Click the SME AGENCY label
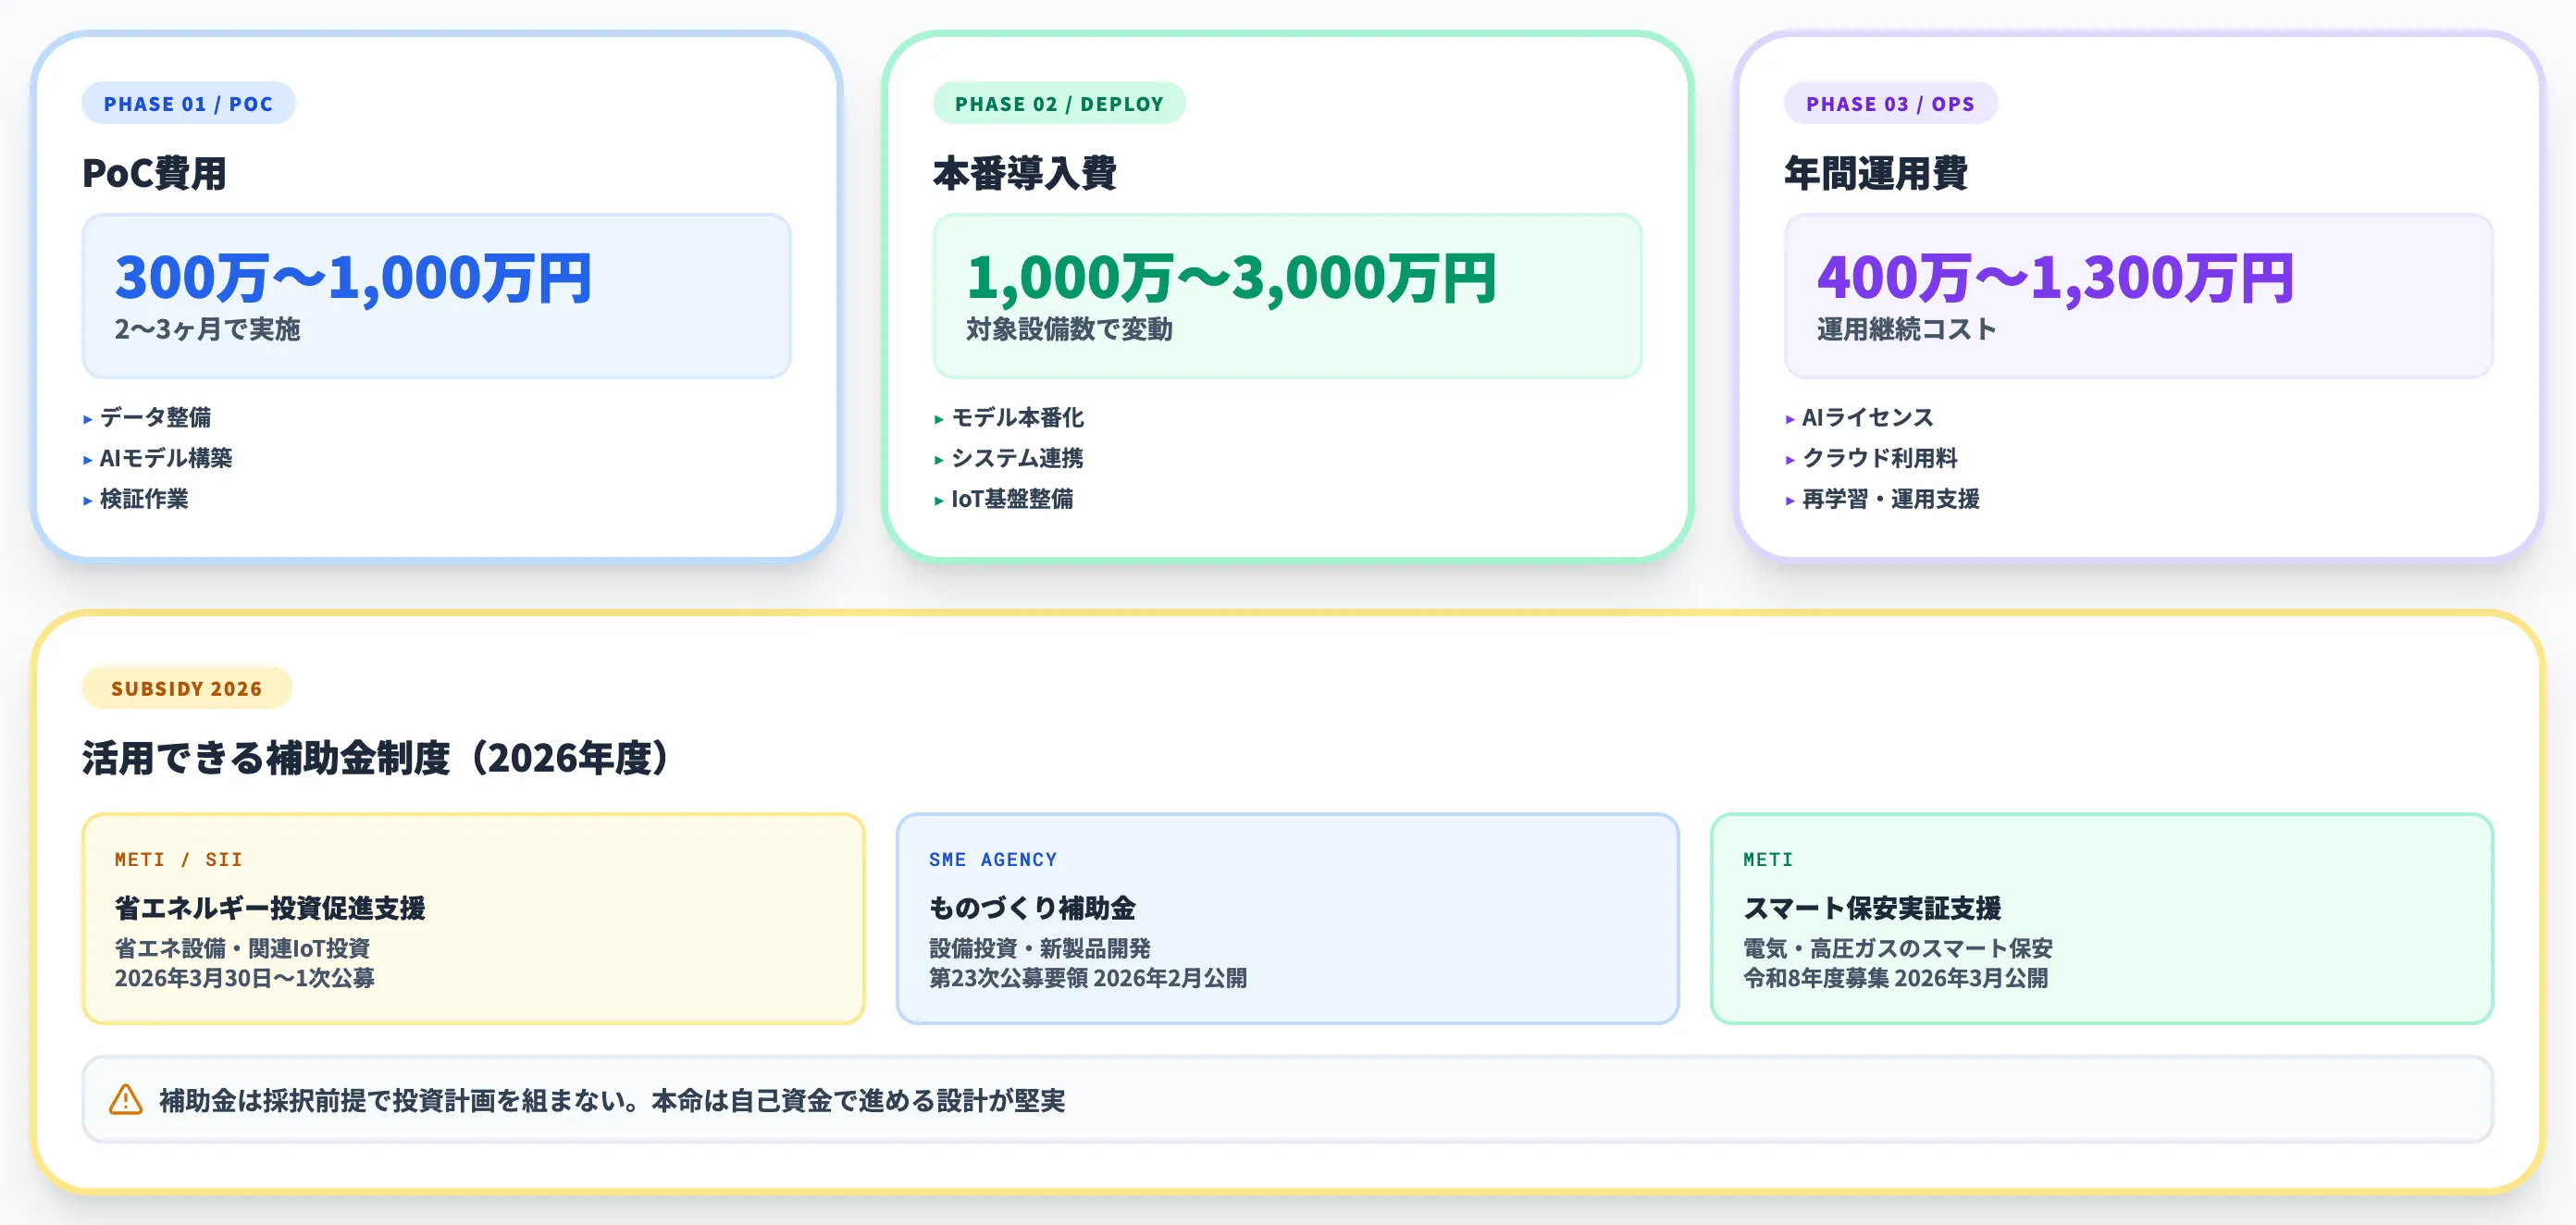The image size is (2576, 1225). [x=992, y=859]
